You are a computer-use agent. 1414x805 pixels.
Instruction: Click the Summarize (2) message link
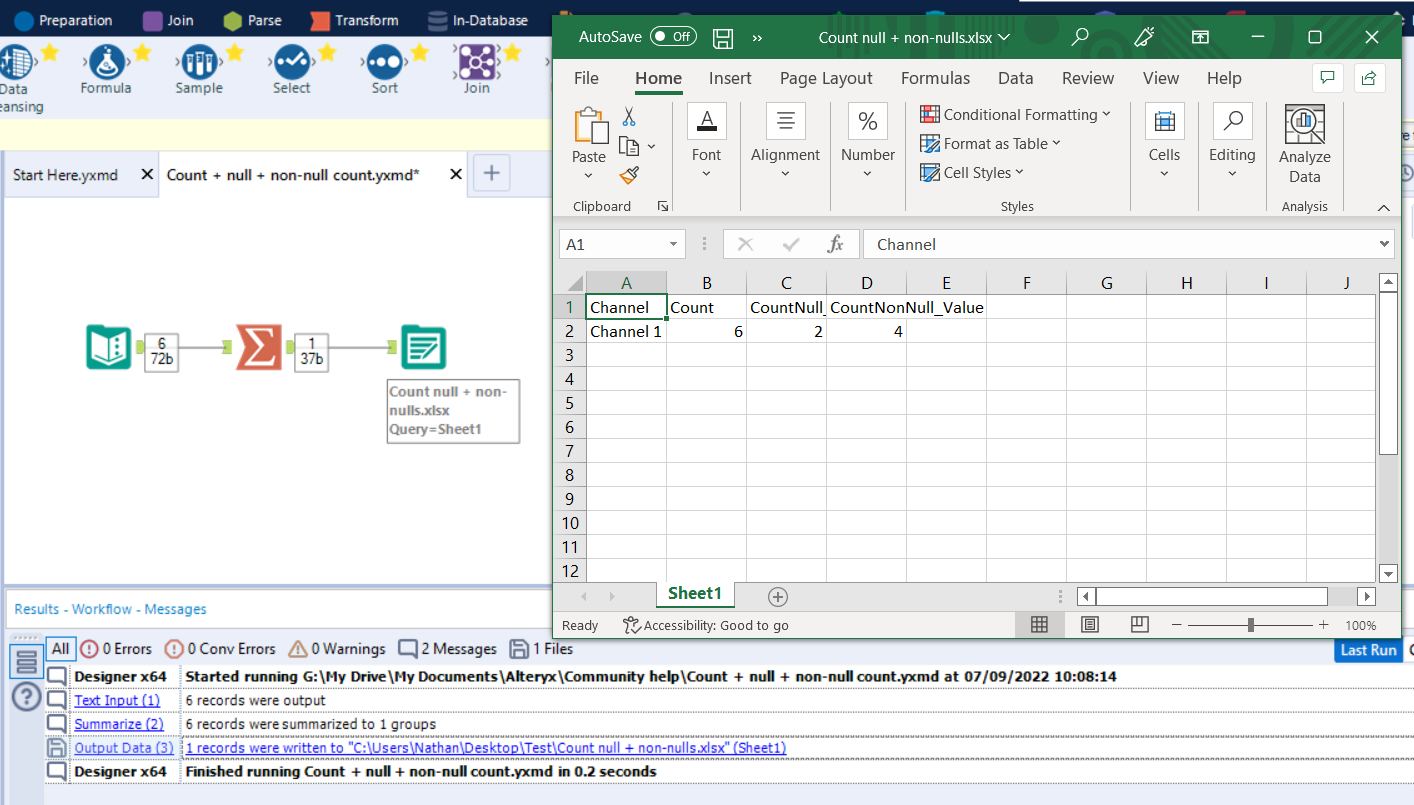(119, 724)
